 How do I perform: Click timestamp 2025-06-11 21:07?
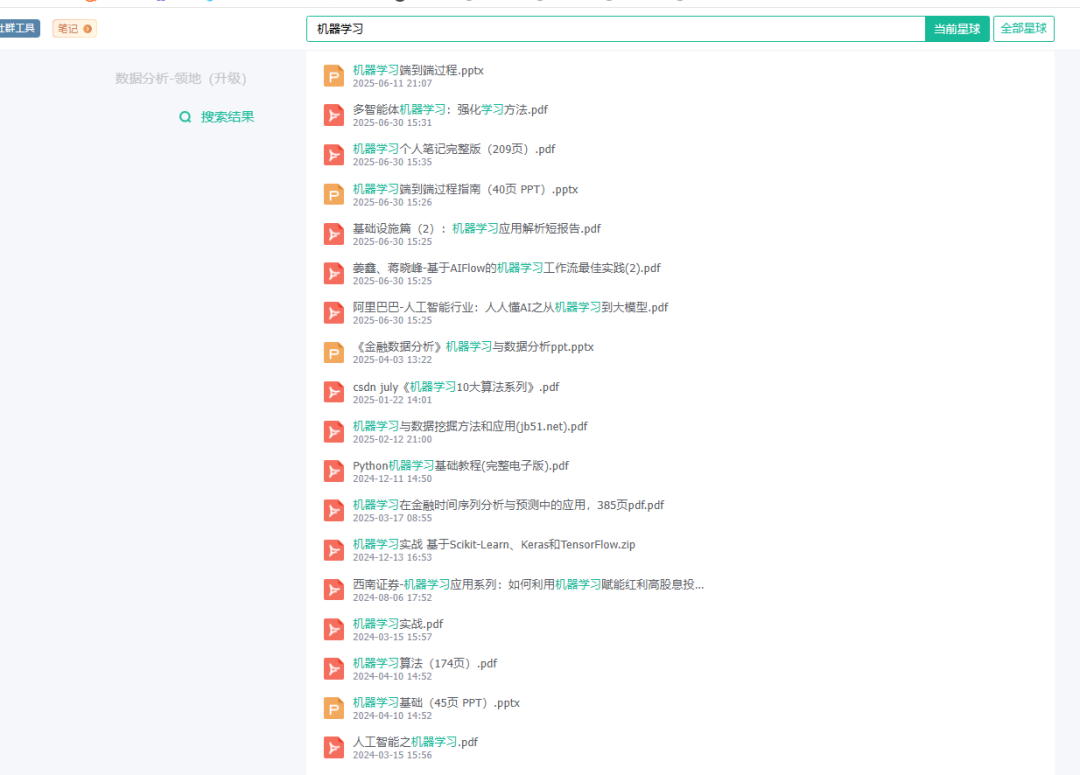pyautogui.click(x=393, y=83)
